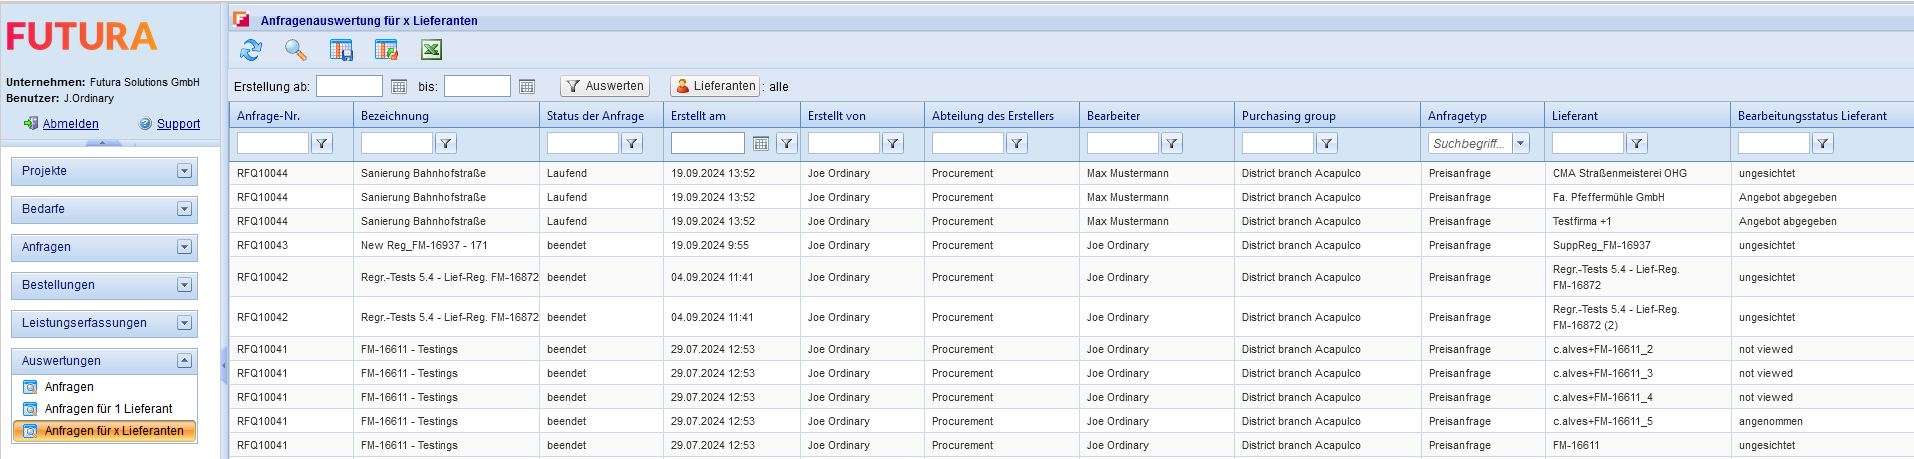
Task: Open calendar picker next to Erstellung ab
Action: point(399,87)
